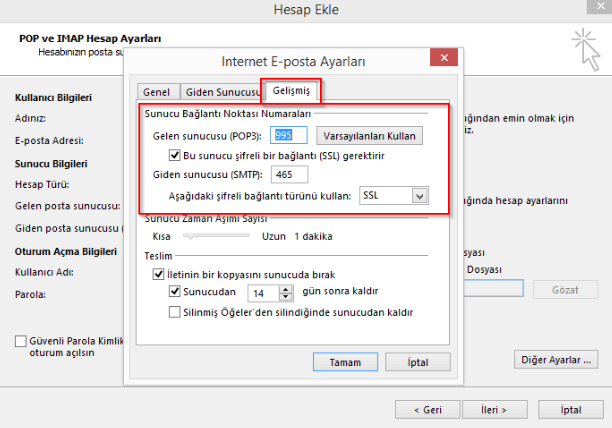Image resolution: width=612 pixels, height=428 pixels.
Task: Click the Giden sunucusu (SMTP) port field
Action: (289, 175)
